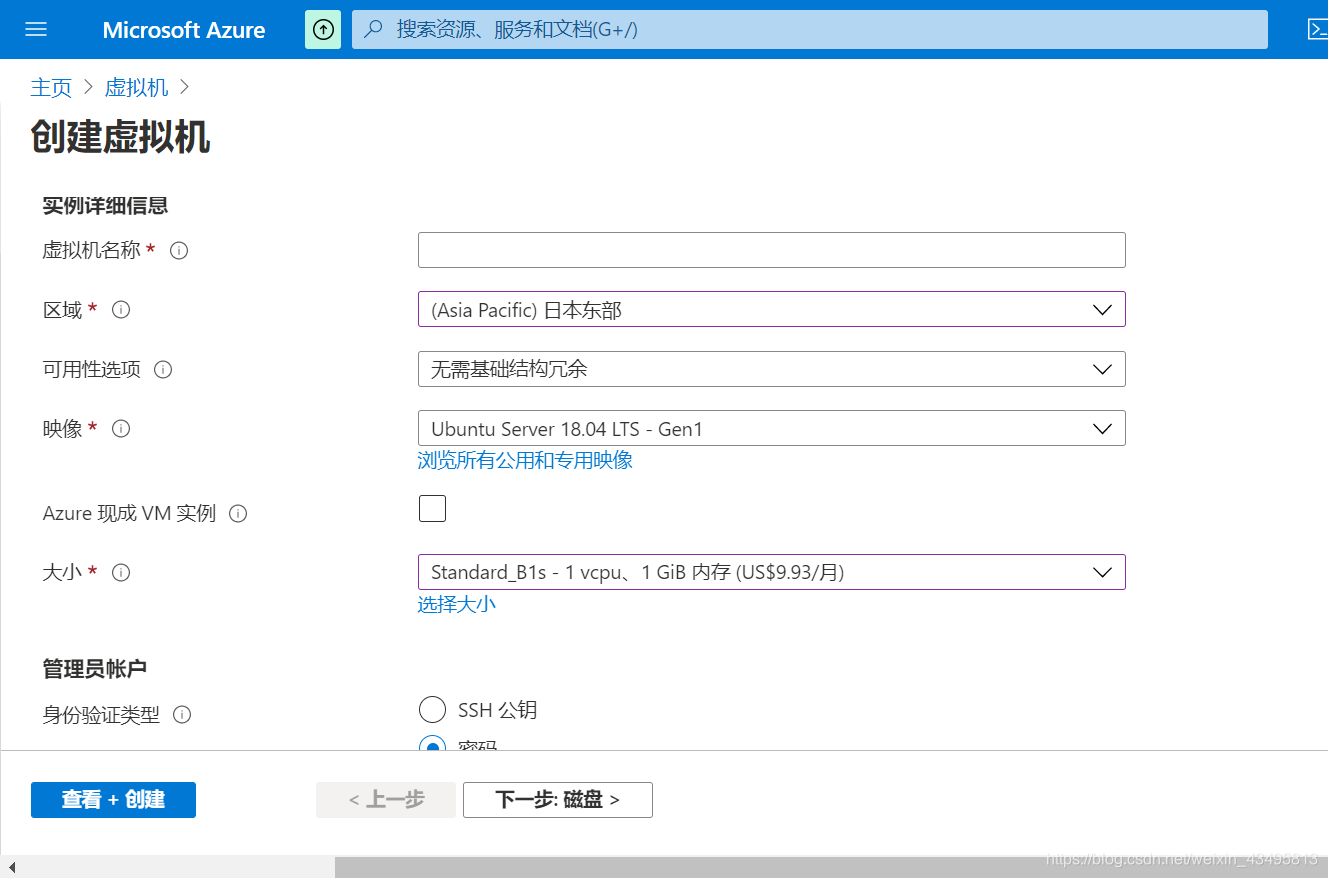Click the search magnifier icon

(374, 29)
